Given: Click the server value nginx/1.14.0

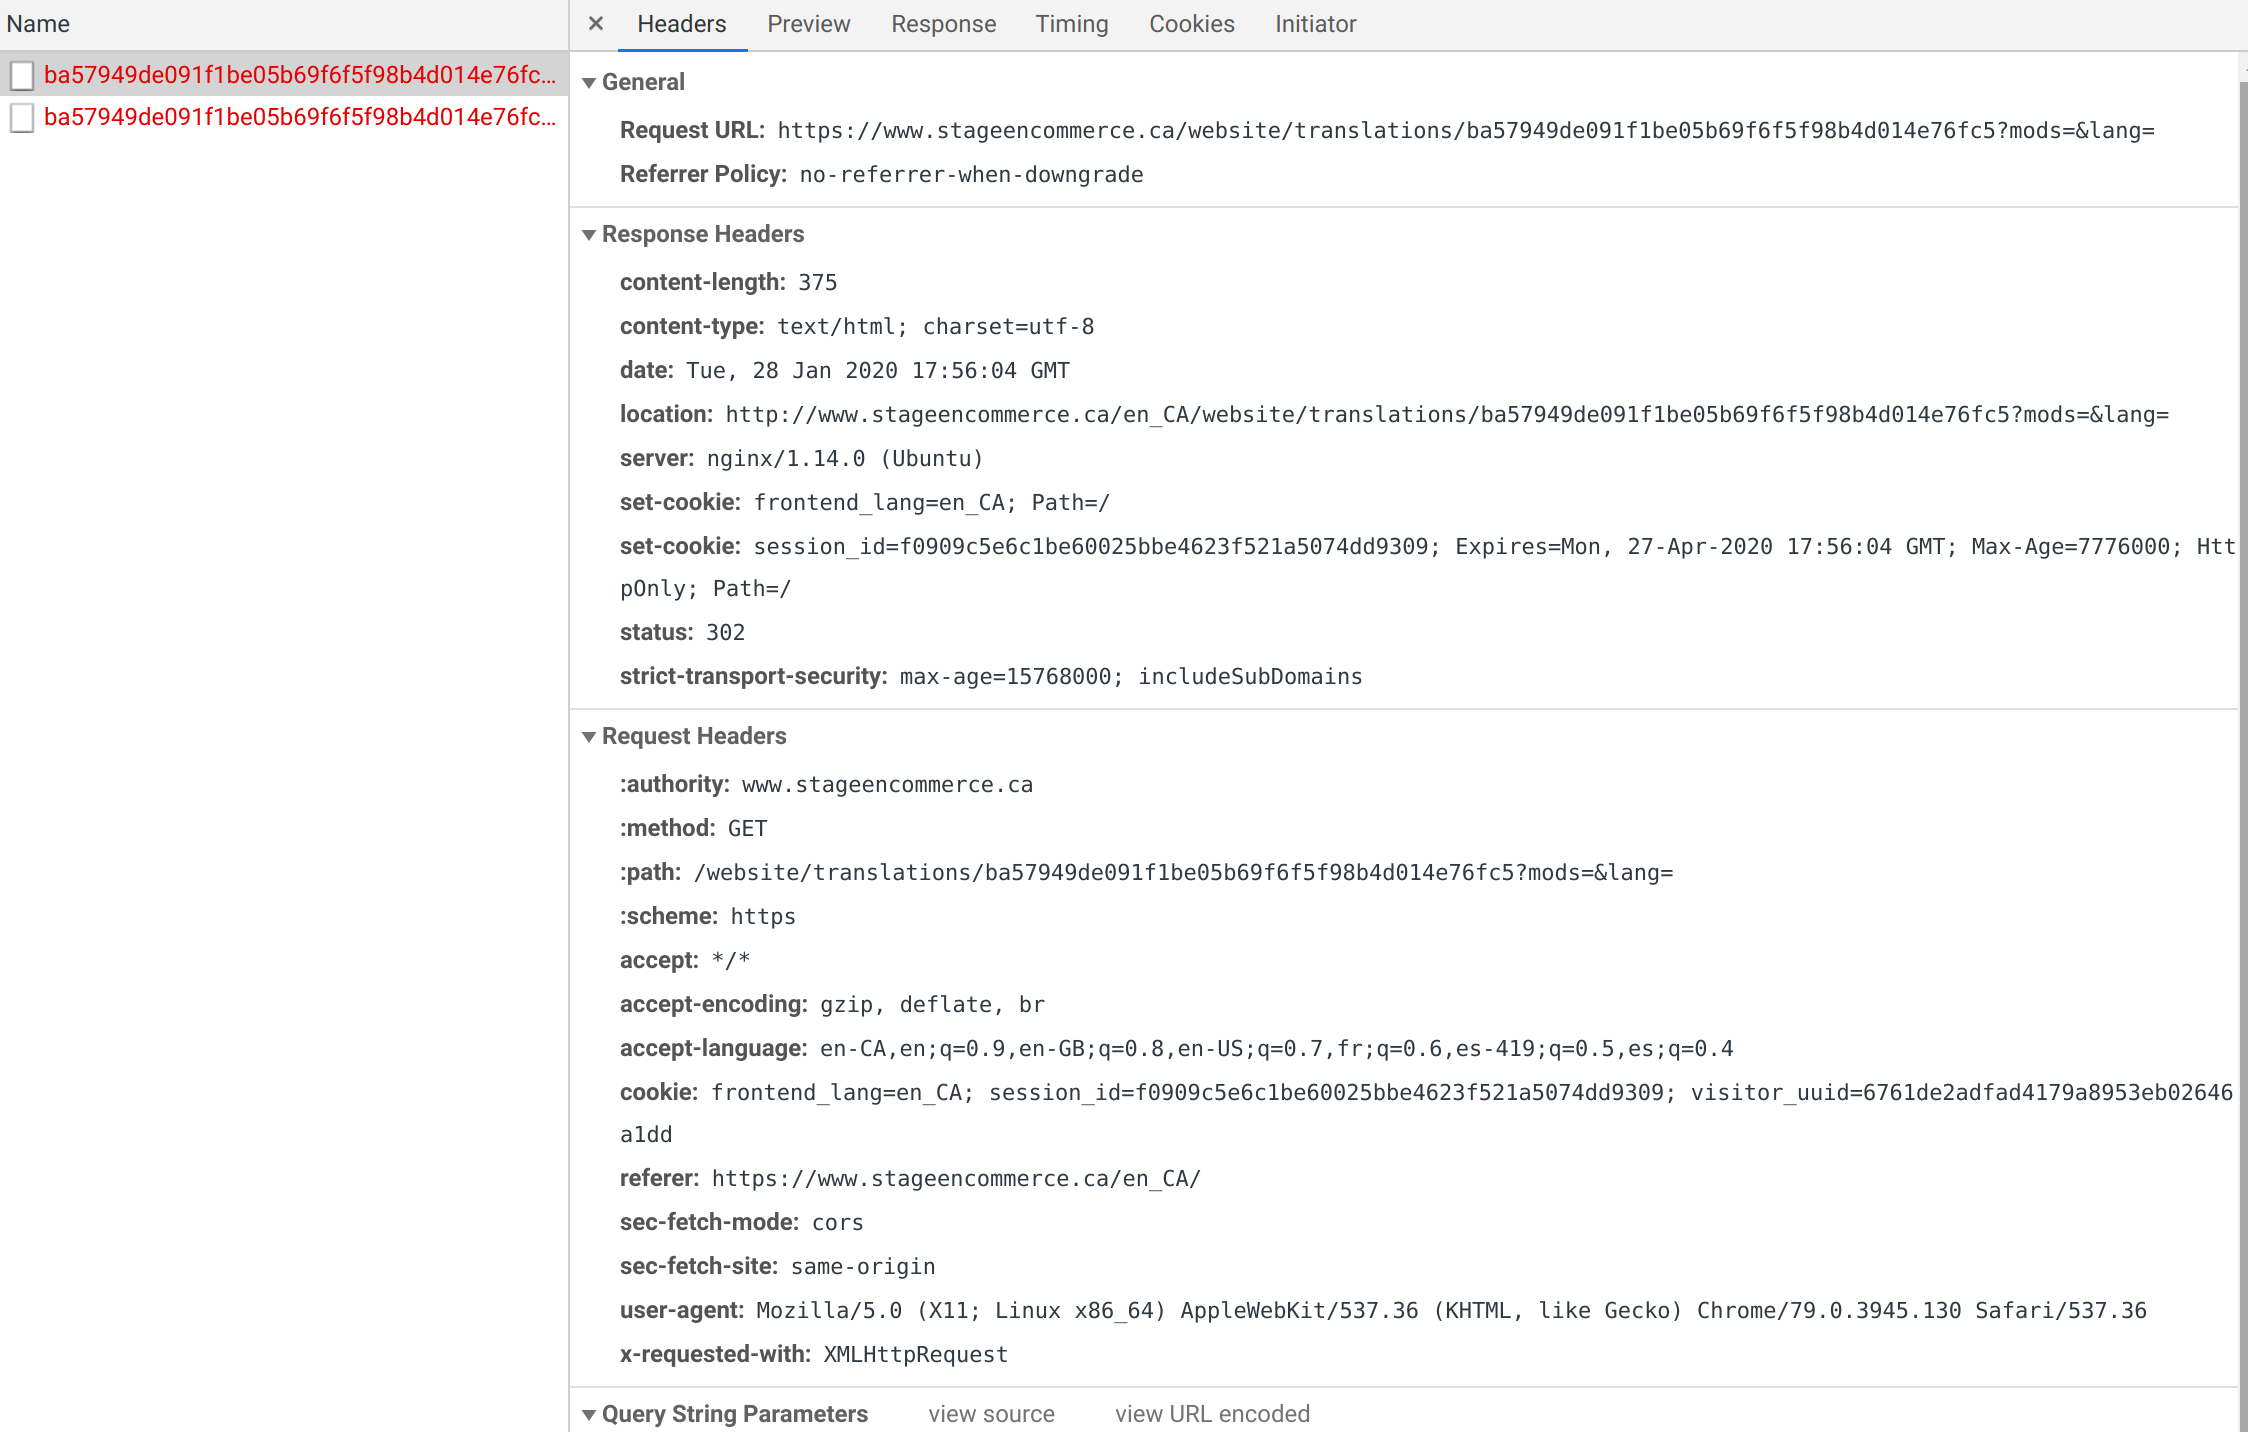Looking at the screenshot, I should pos(845,459).
